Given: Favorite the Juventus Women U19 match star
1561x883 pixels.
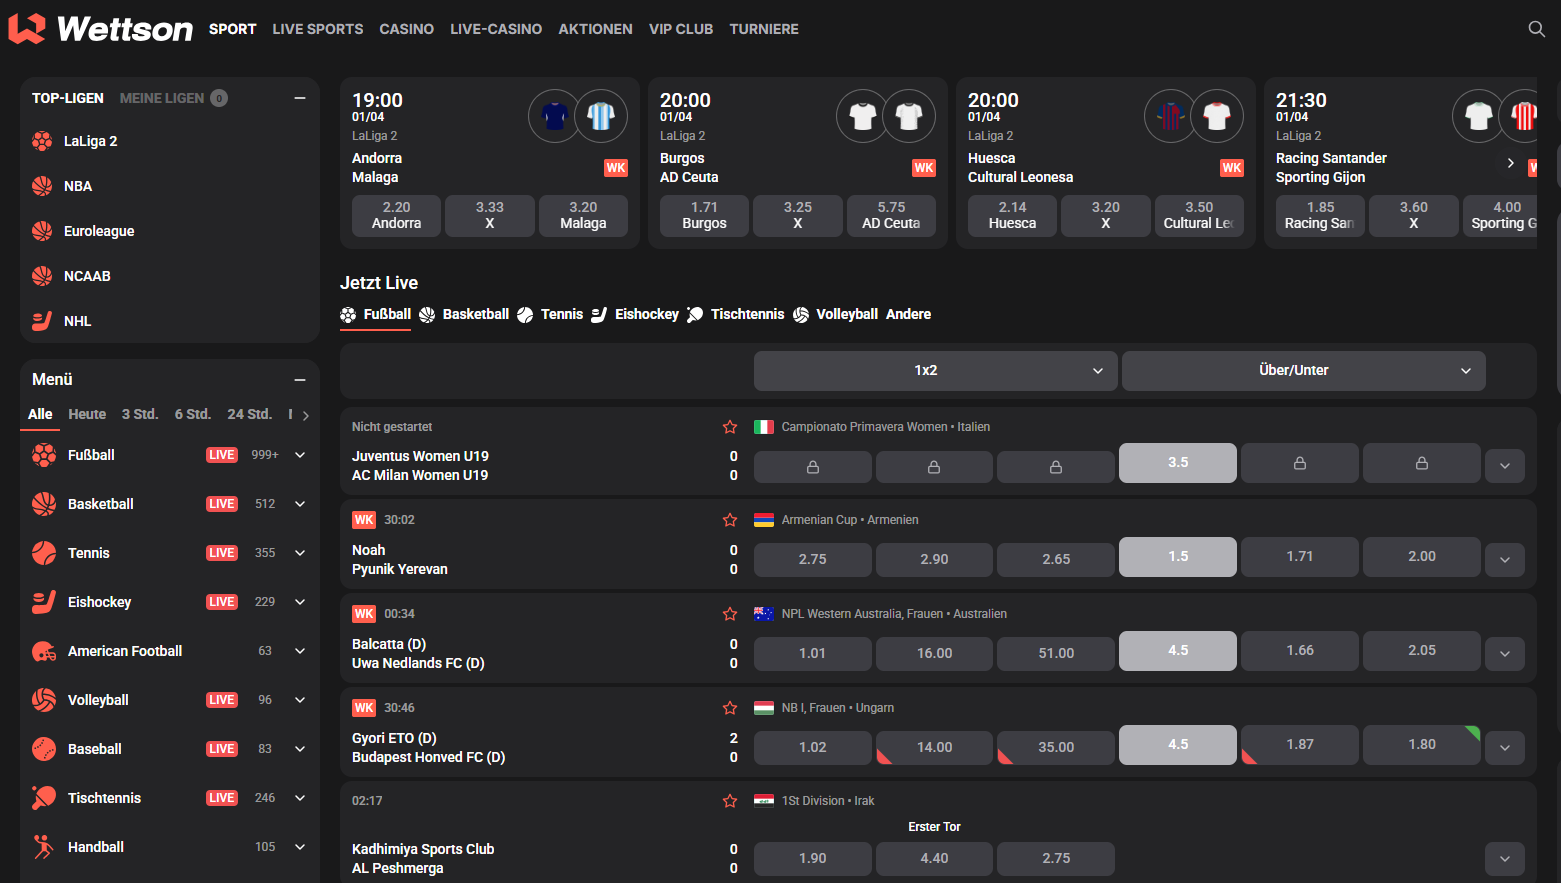Looking at the screenshot, I should 730,427.
